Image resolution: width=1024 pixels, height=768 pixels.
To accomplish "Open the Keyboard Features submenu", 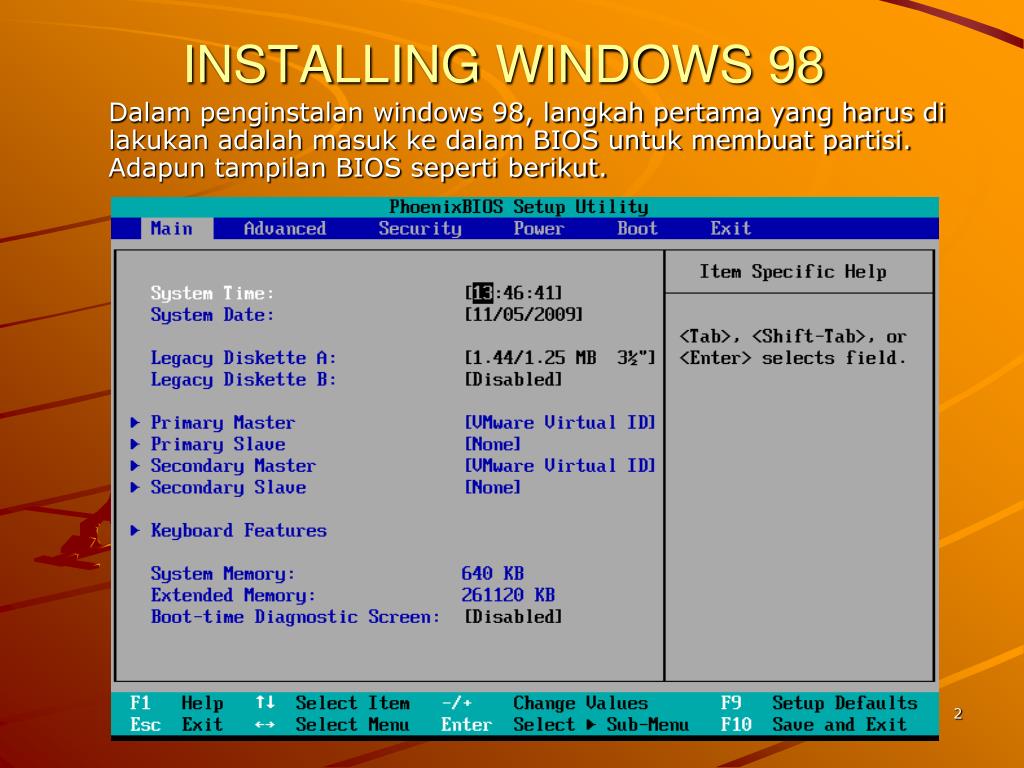I will pos(238,530).
